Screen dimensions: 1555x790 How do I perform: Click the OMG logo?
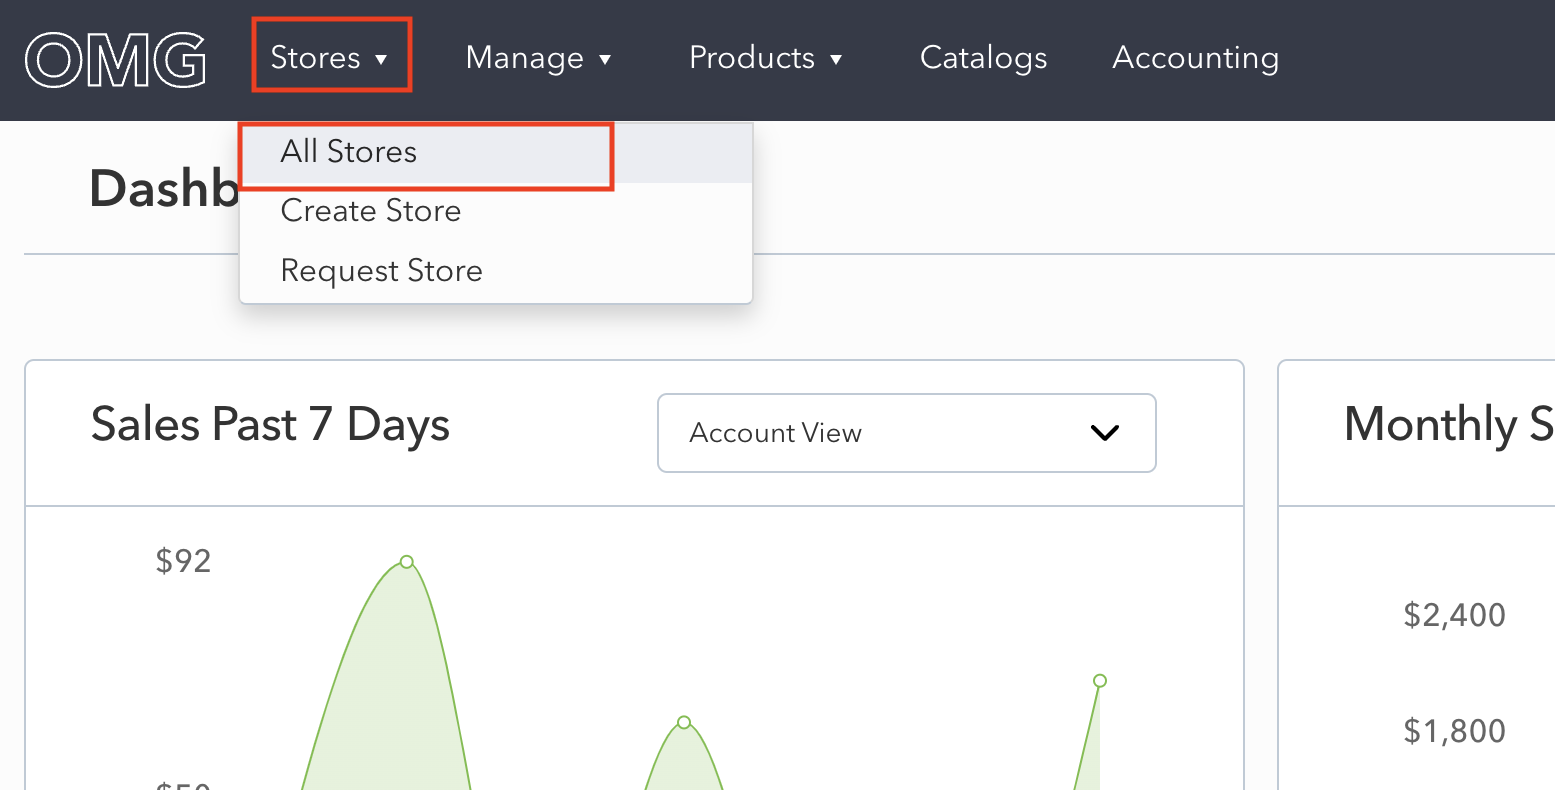pos(115,61)
